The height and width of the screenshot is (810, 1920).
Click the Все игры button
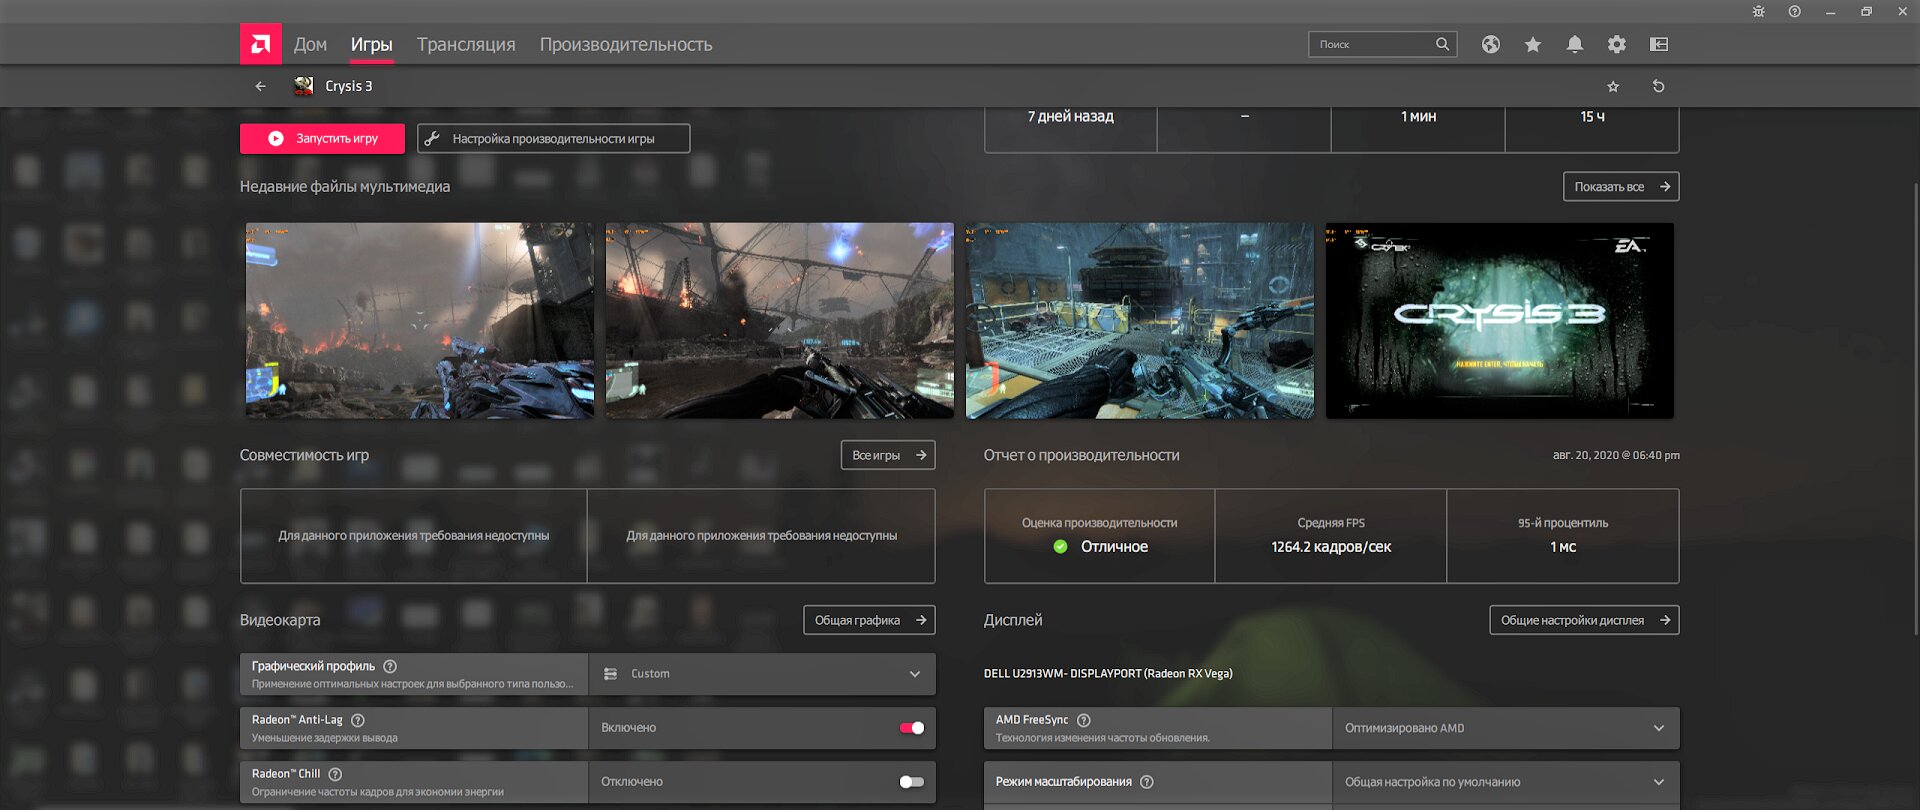(888, 455)
